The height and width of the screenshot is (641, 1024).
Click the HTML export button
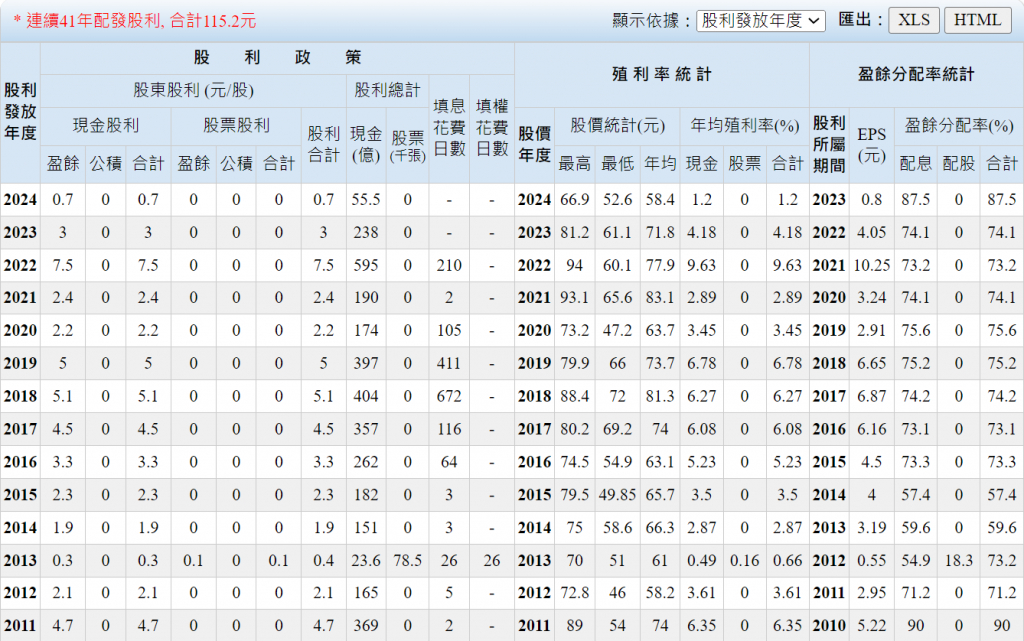pos(977,20)
